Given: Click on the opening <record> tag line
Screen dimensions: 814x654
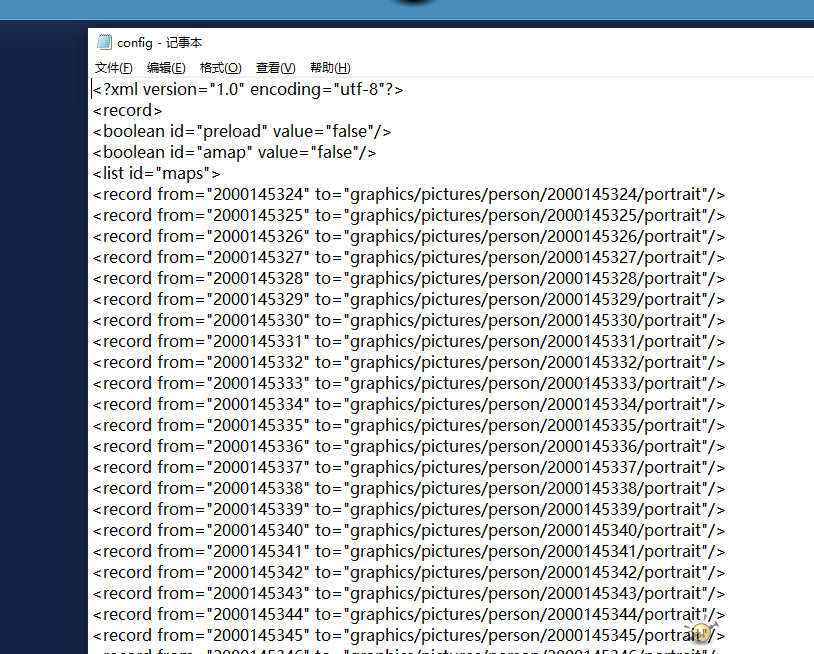Looking at the screenshot, I should pos(127,111).
